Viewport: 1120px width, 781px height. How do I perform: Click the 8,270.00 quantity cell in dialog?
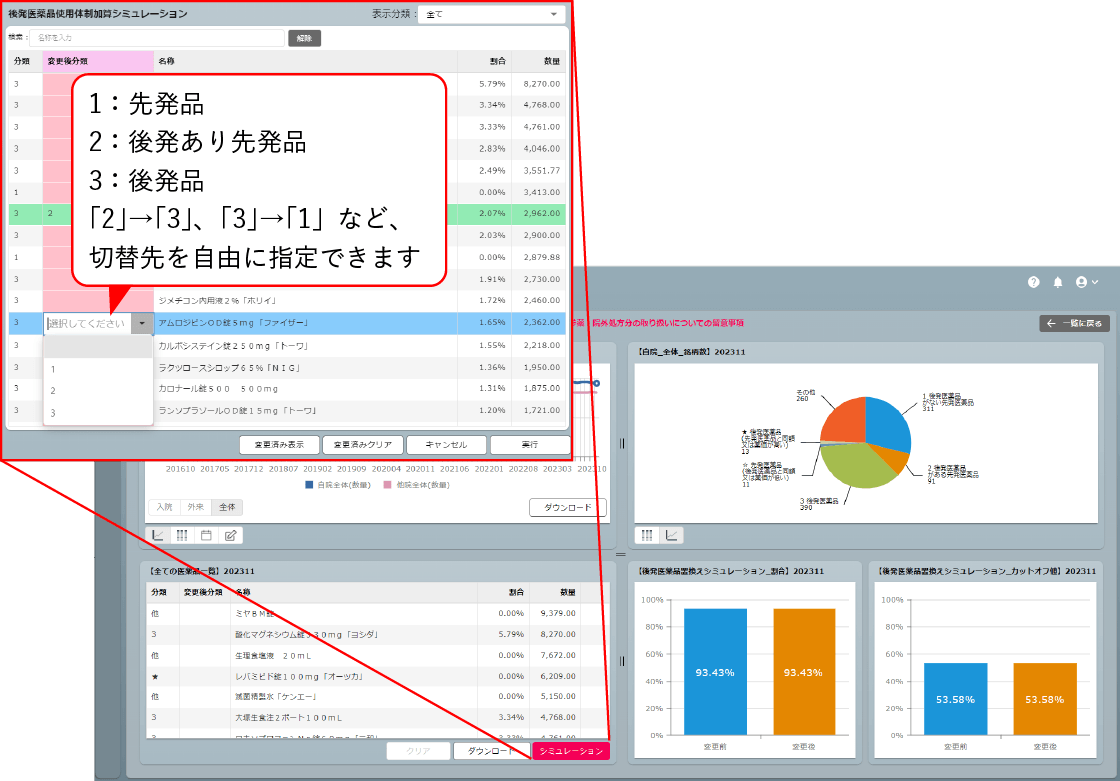[541, 84]
